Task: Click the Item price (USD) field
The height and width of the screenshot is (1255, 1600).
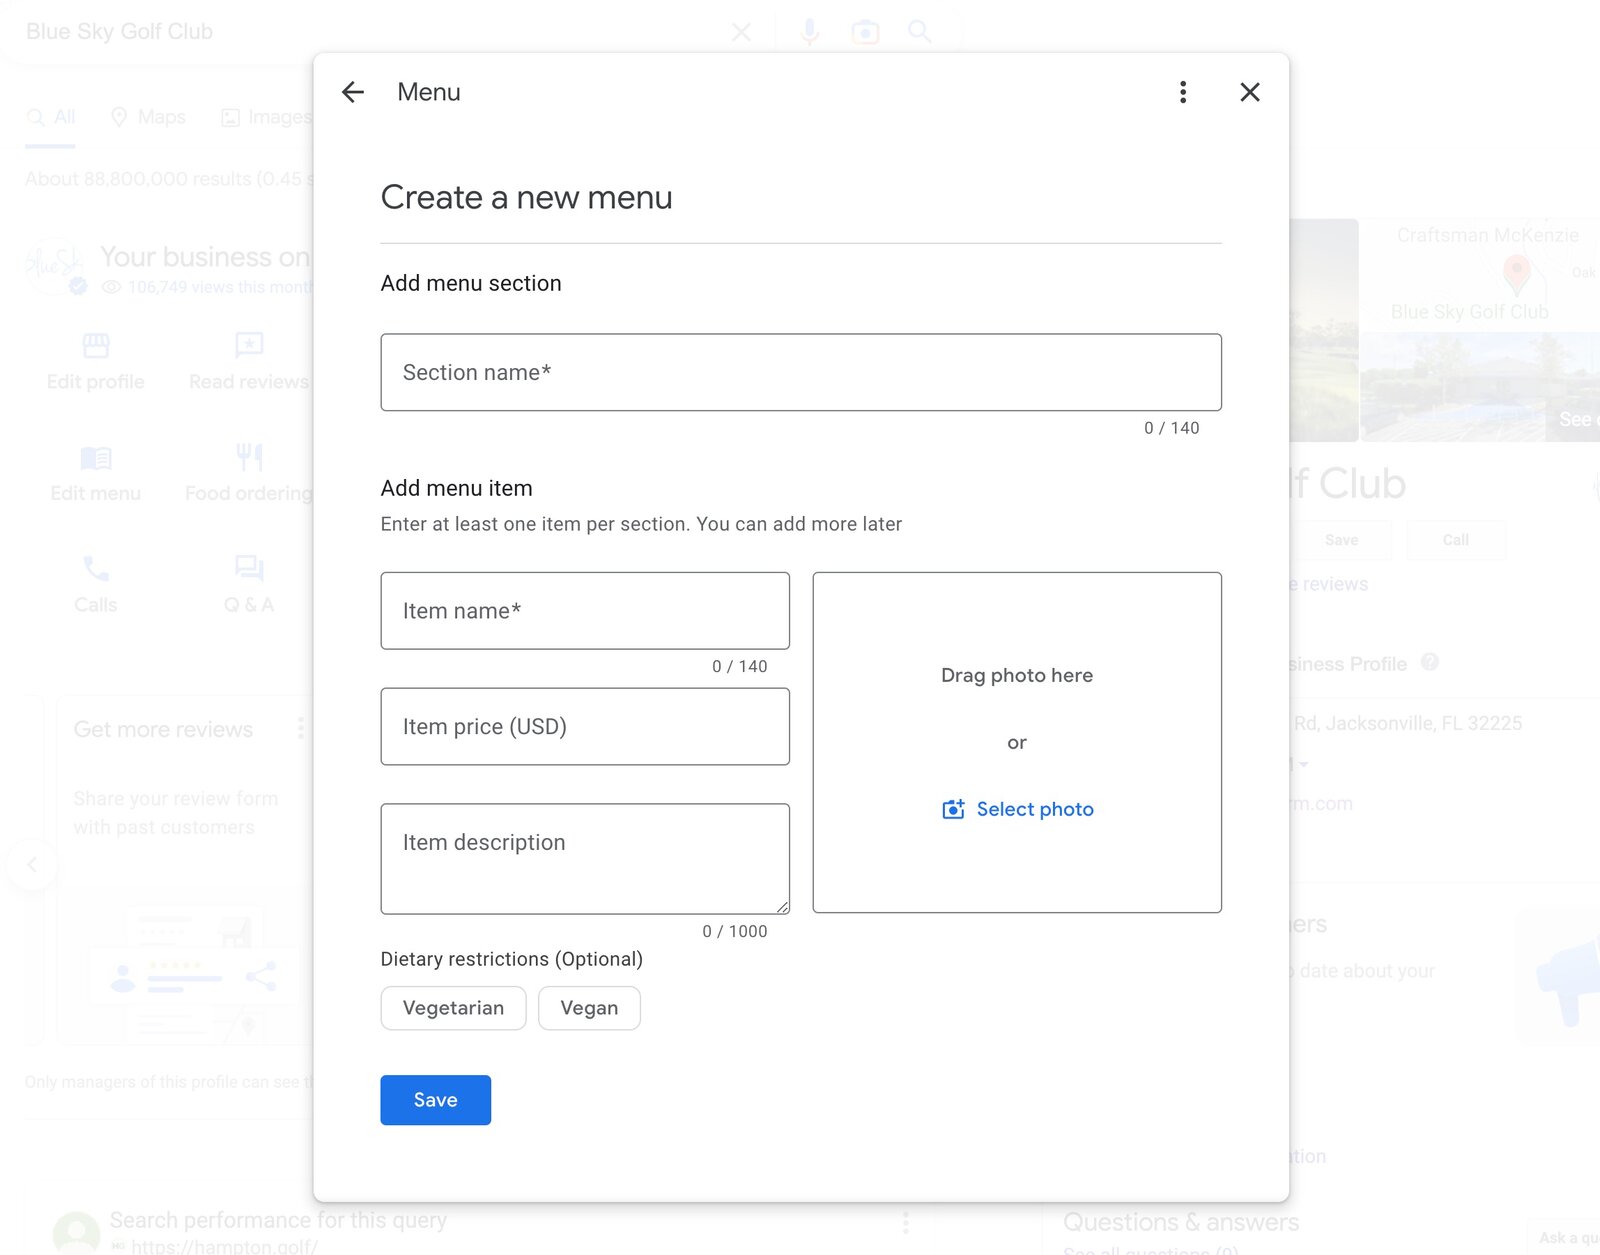Action: [x=585, y=727]
